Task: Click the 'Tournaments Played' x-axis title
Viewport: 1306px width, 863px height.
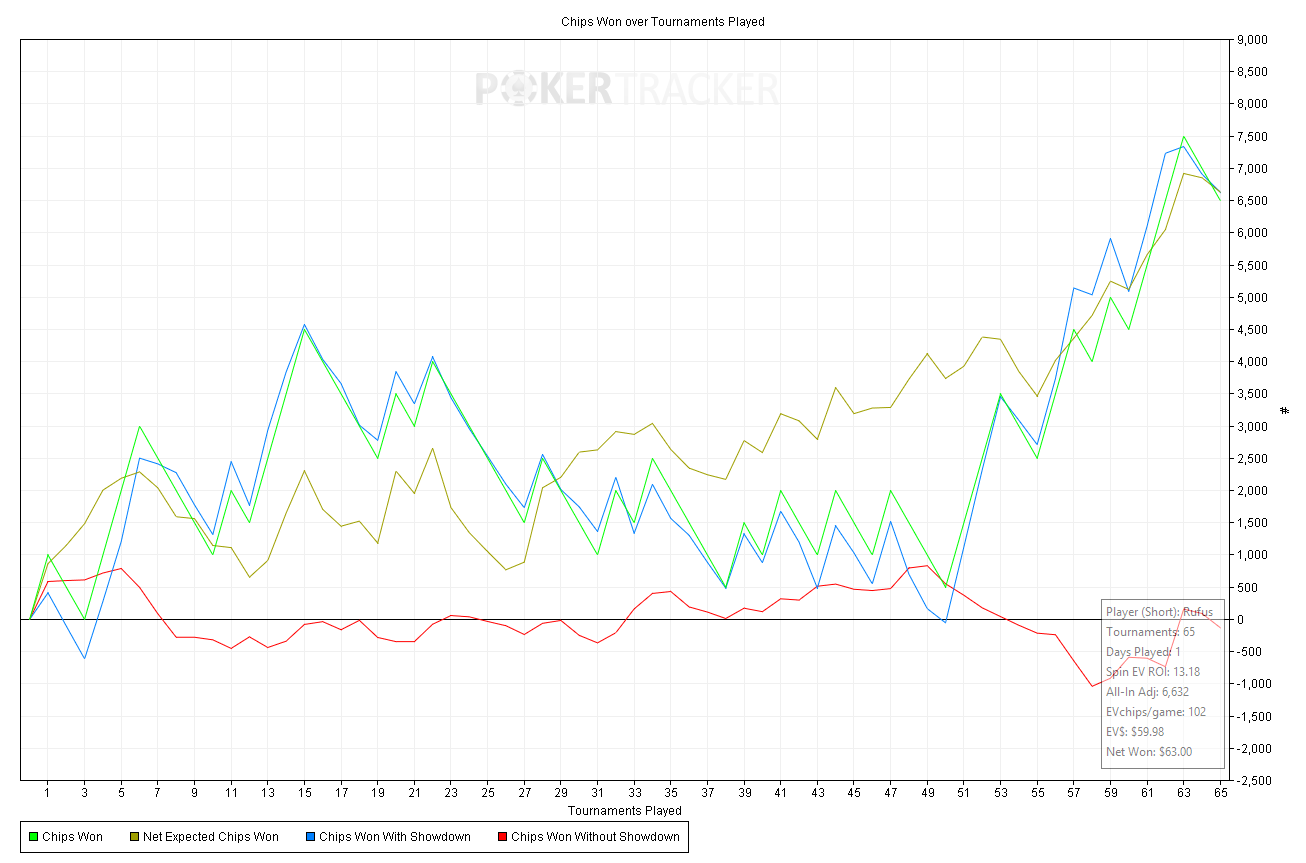Action: coord(625,811)
